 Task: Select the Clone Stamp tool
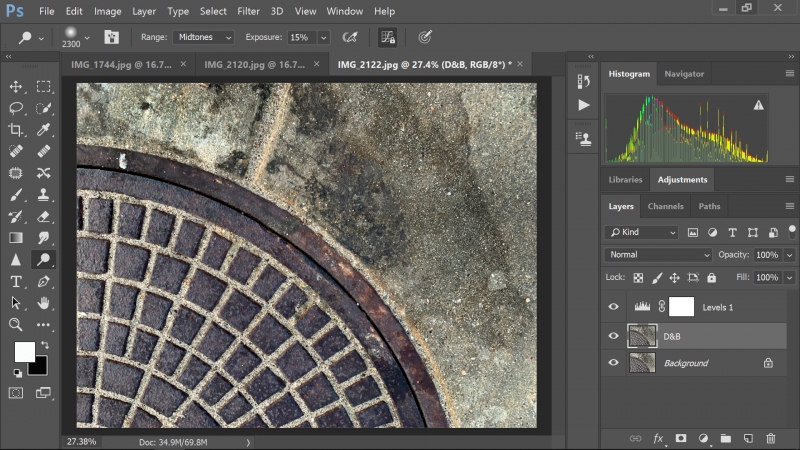coord(43,194)
